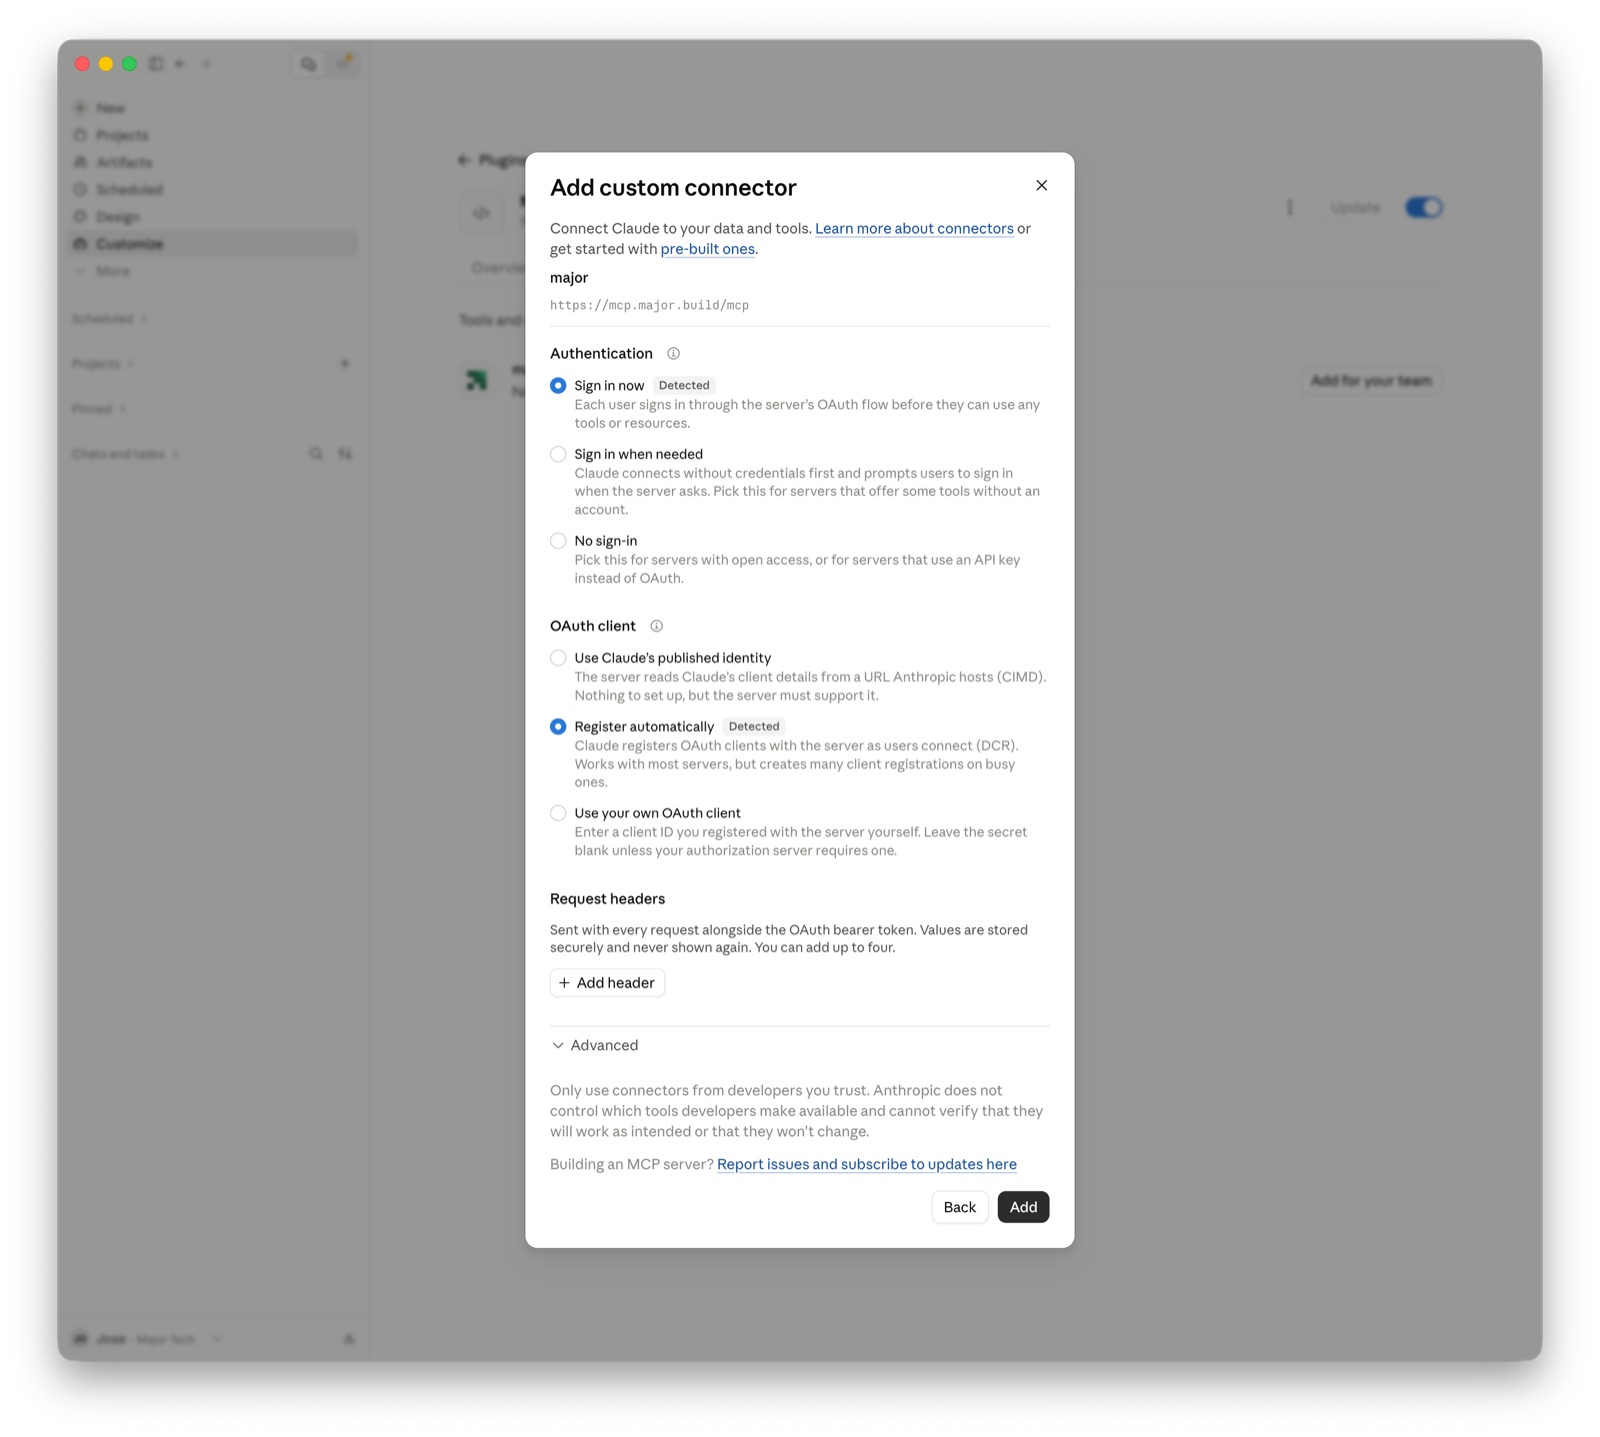
Task: Toggle the sidebar panel icon in title bar
Action: tap(156, 64)
